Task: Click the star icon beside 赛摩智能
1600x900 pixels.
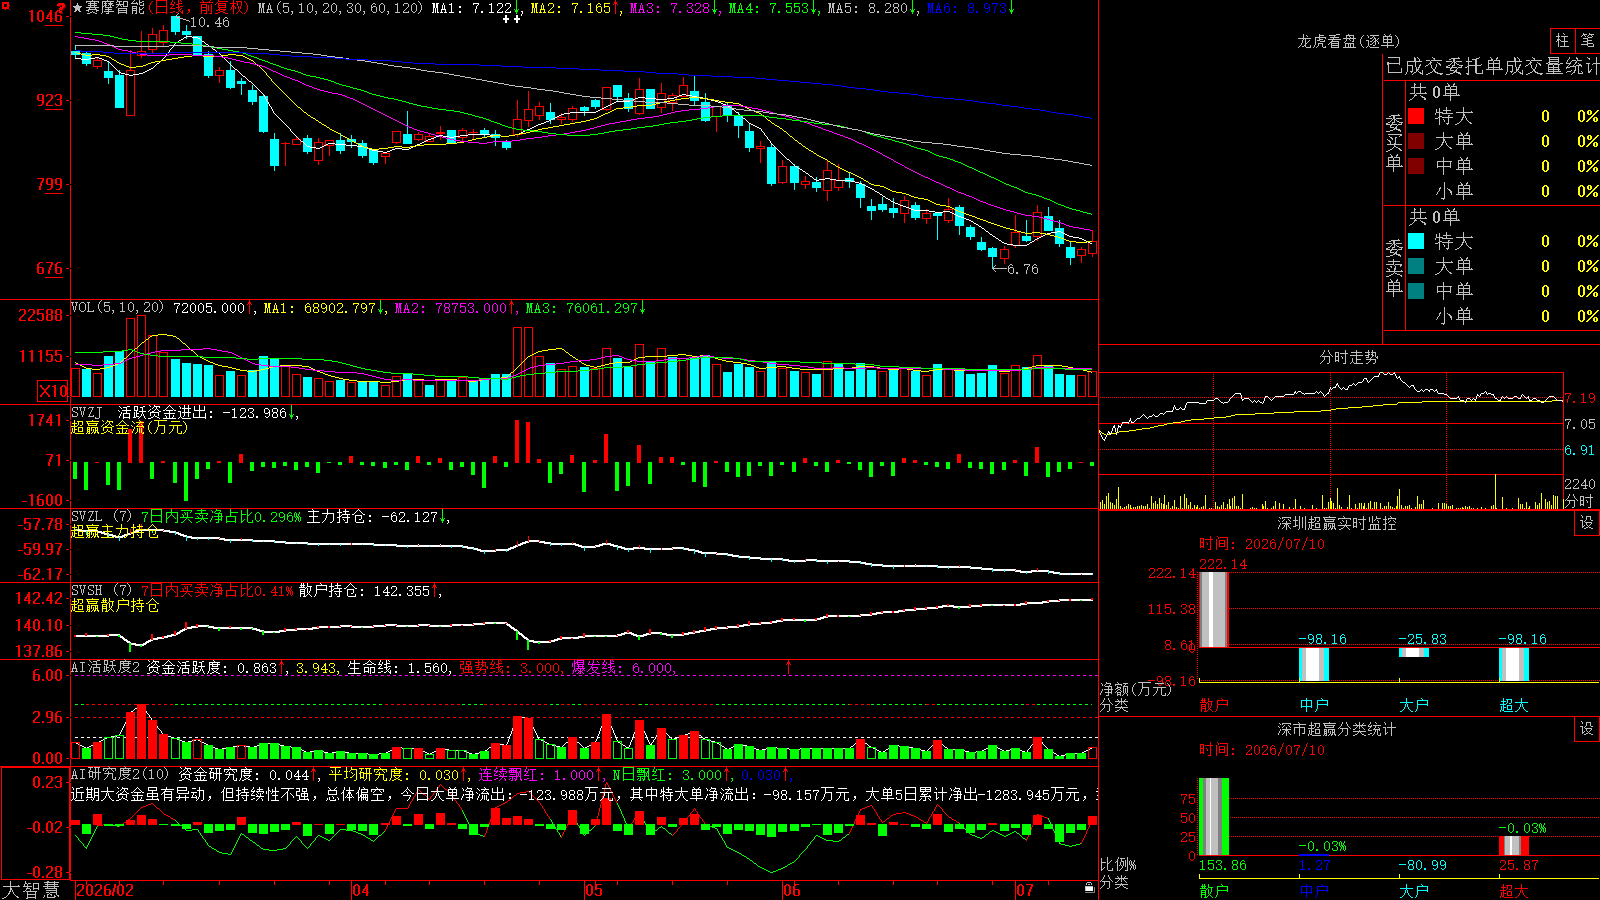Action: 78,8
